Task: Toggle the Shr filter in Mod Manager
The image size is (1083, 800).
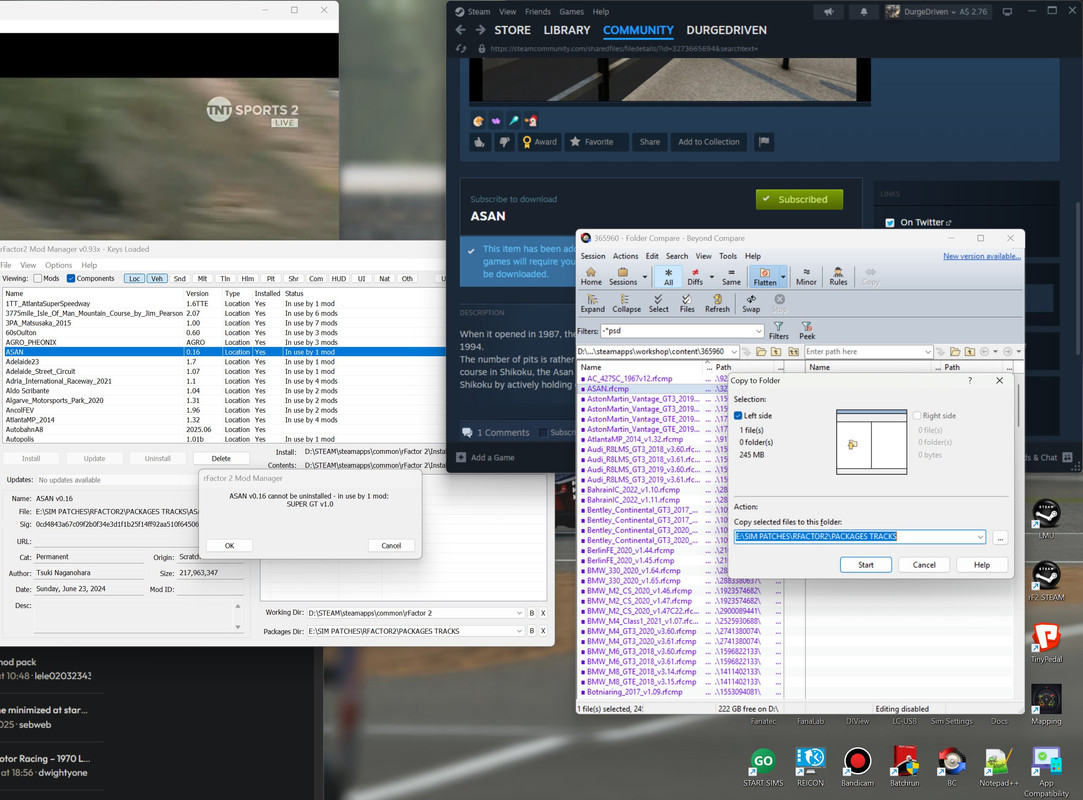Action: (x=293, y=278)
